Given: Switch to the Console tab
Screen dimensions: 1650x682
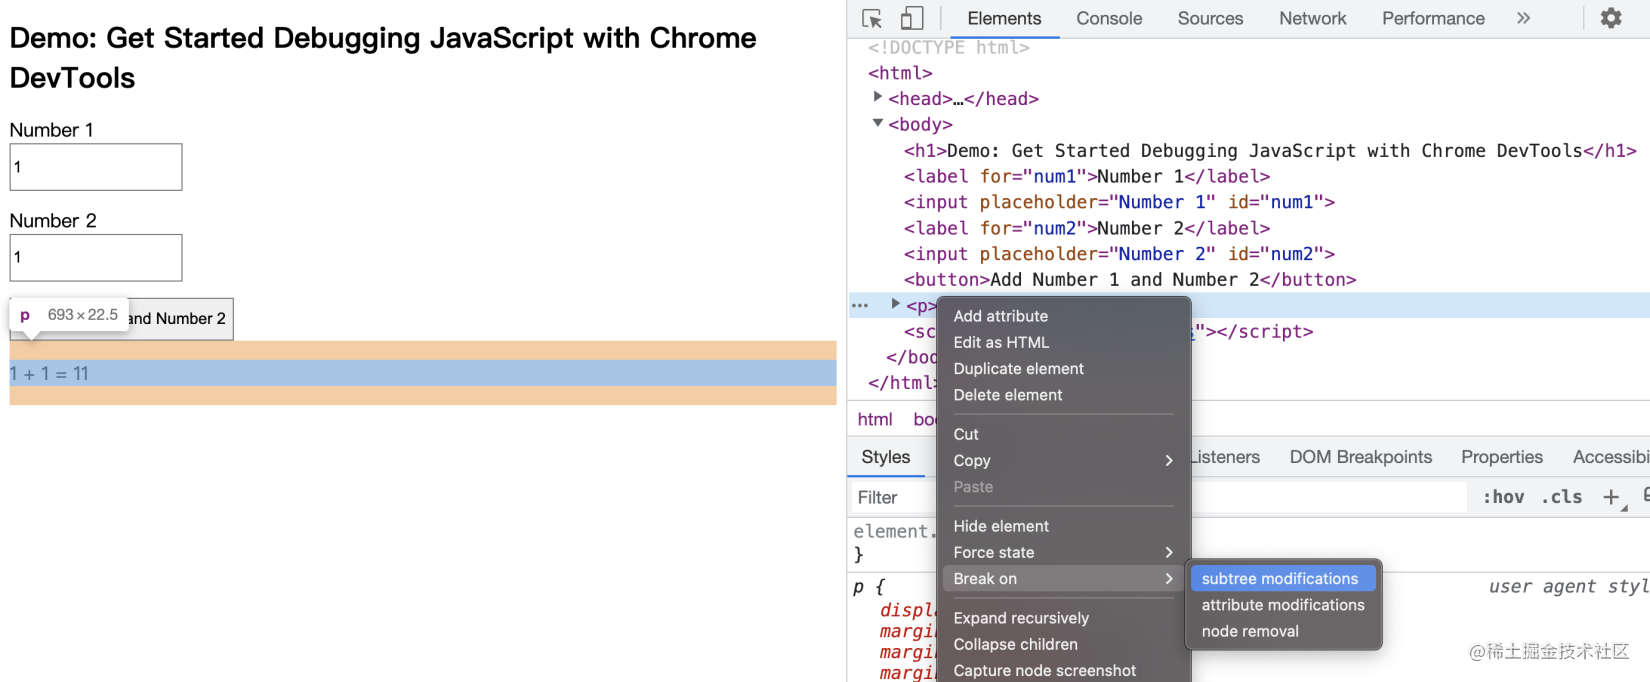Looking at the screenshot, I should 1109,18.
